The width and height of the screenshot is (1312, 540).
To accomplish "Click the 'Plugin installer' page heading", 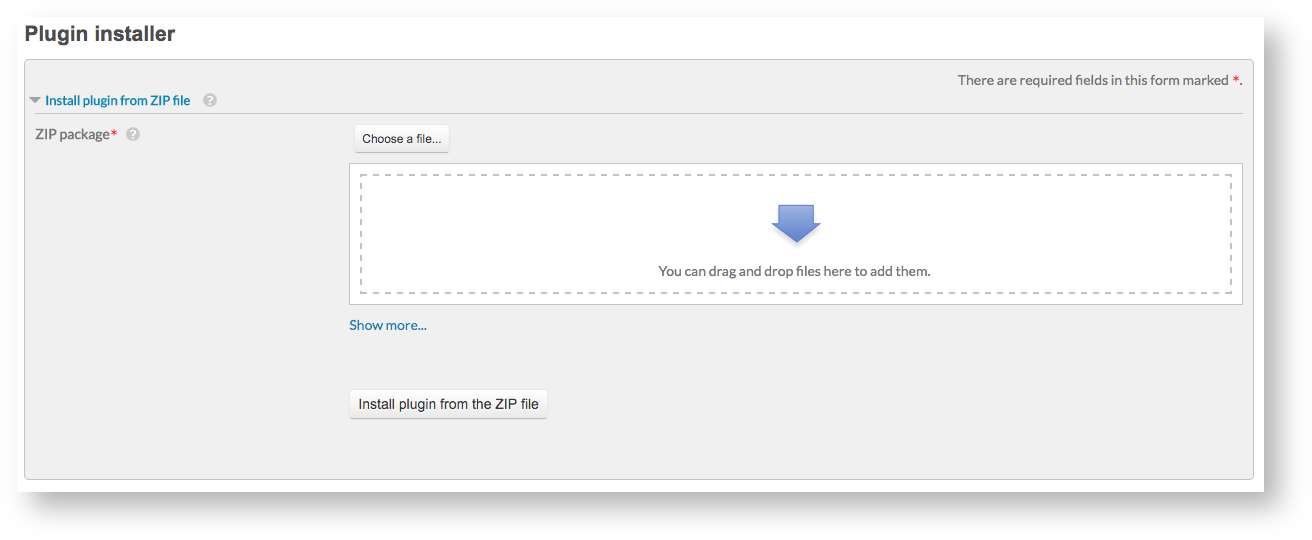I will click(x=100, y=34).
